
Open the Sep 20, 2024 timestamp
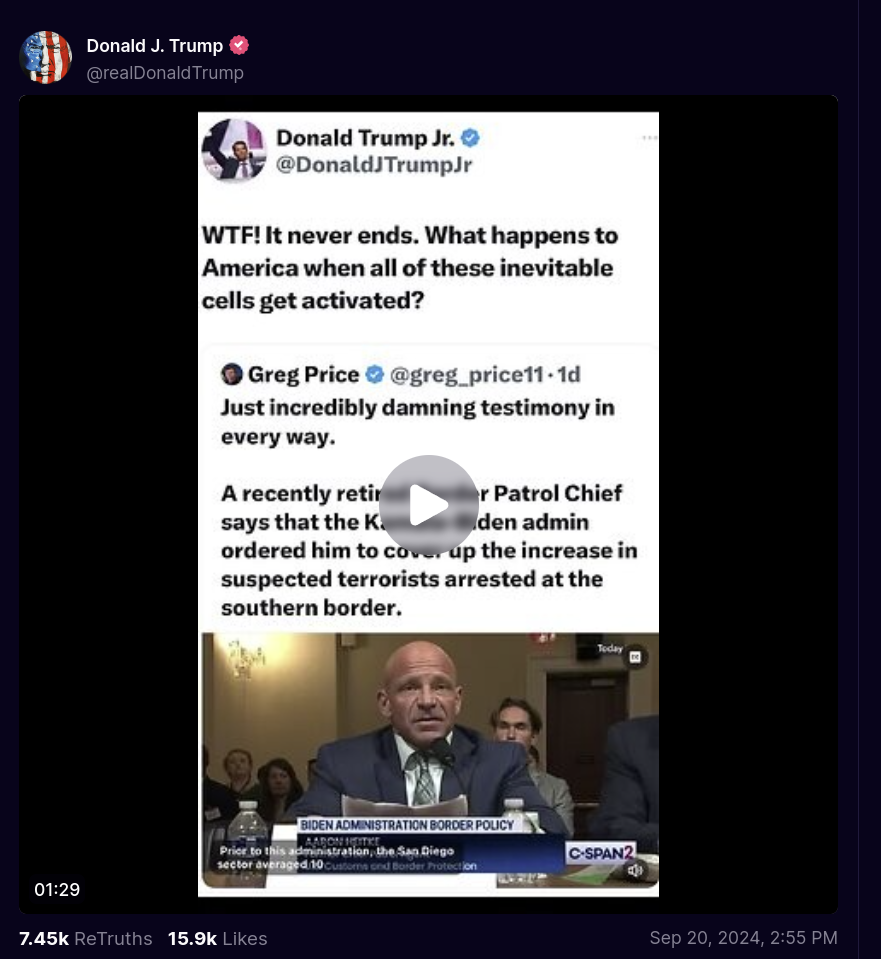(x=743, y=938)
